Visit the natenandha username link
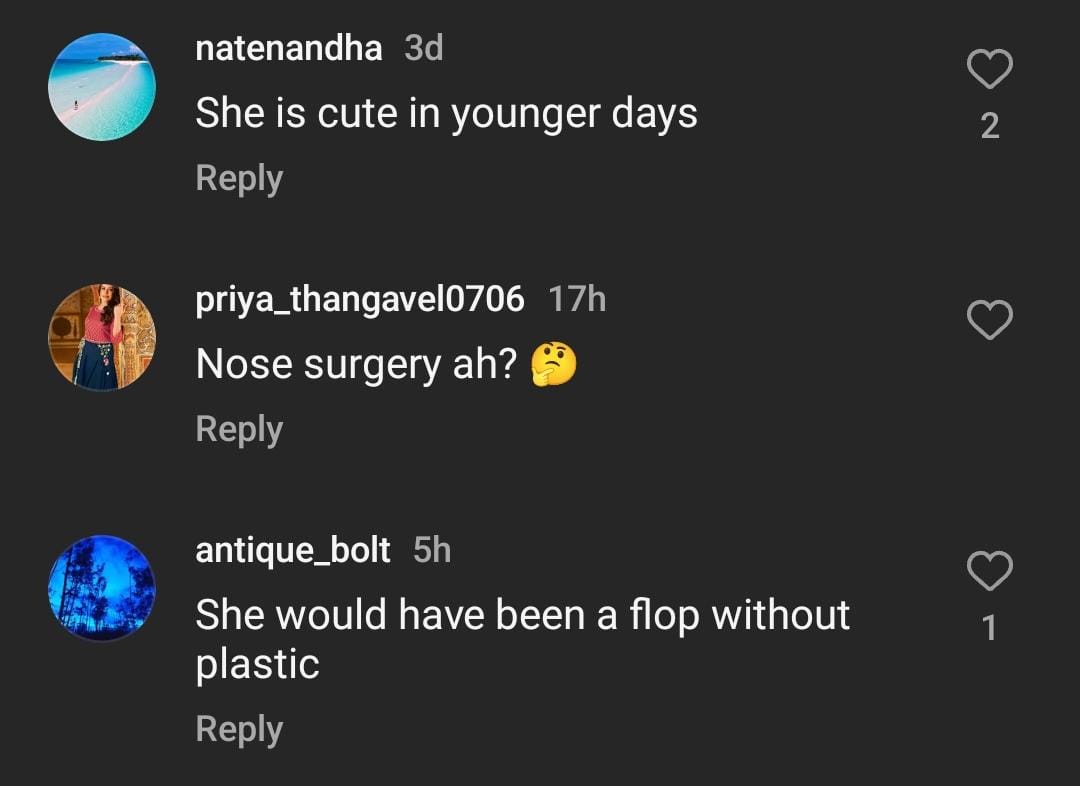Screen dimensions: 1080x786 click(289, 48)
